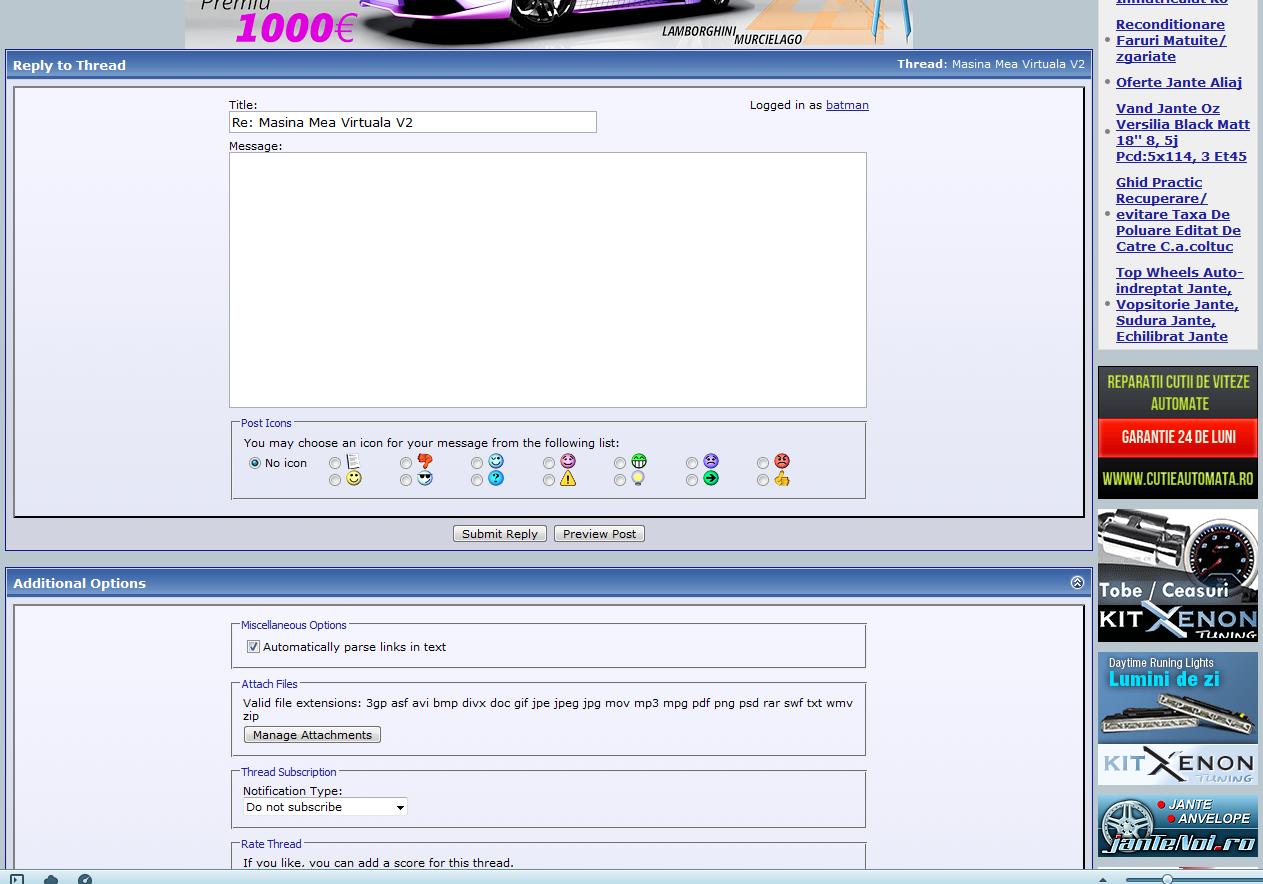
Task: Click the blue winking smiley post icon
Action: (x=496, y=461)
